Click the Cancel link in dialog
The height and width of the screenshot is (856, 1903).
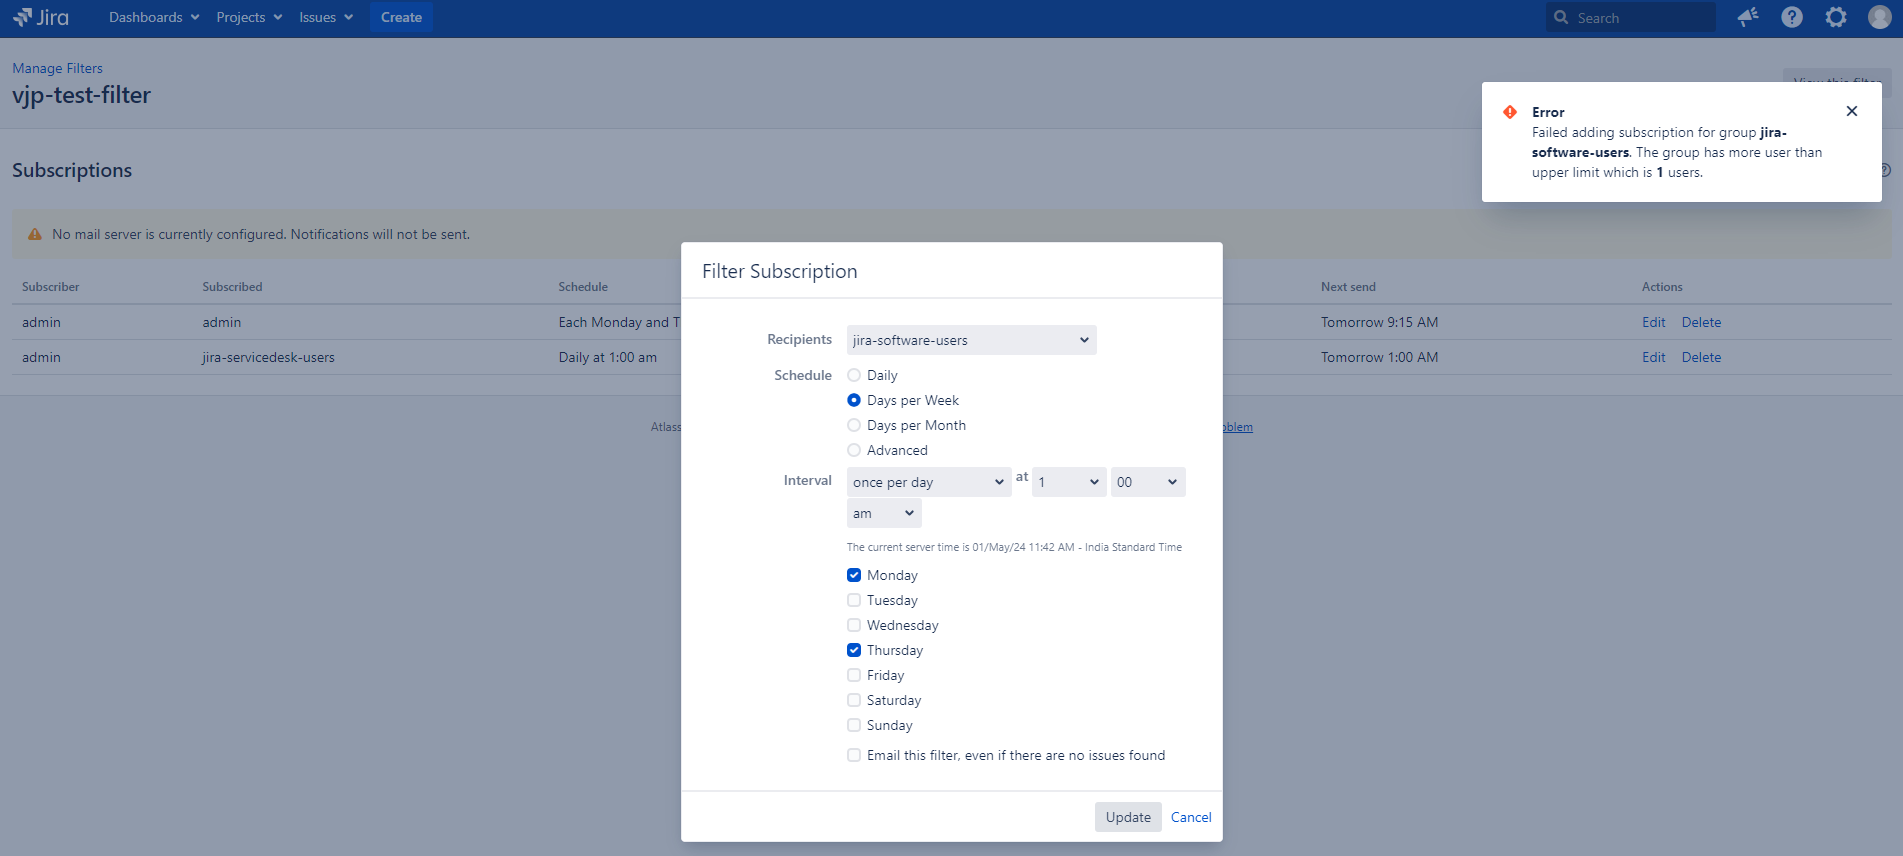pos(1191,817)
